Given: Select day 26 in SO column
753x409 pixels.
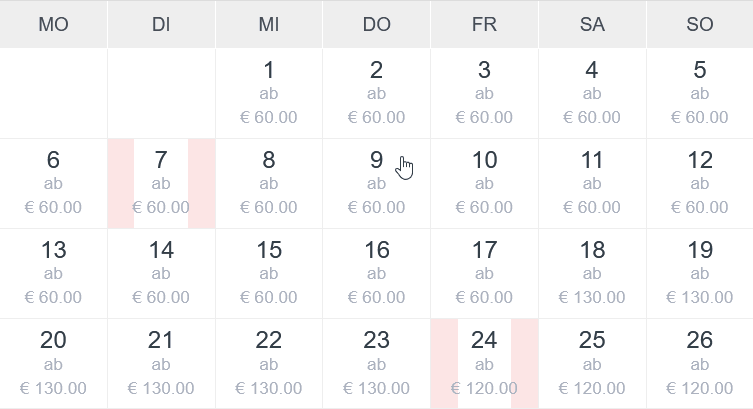Looking at the screenshot, I should (699, 363).
